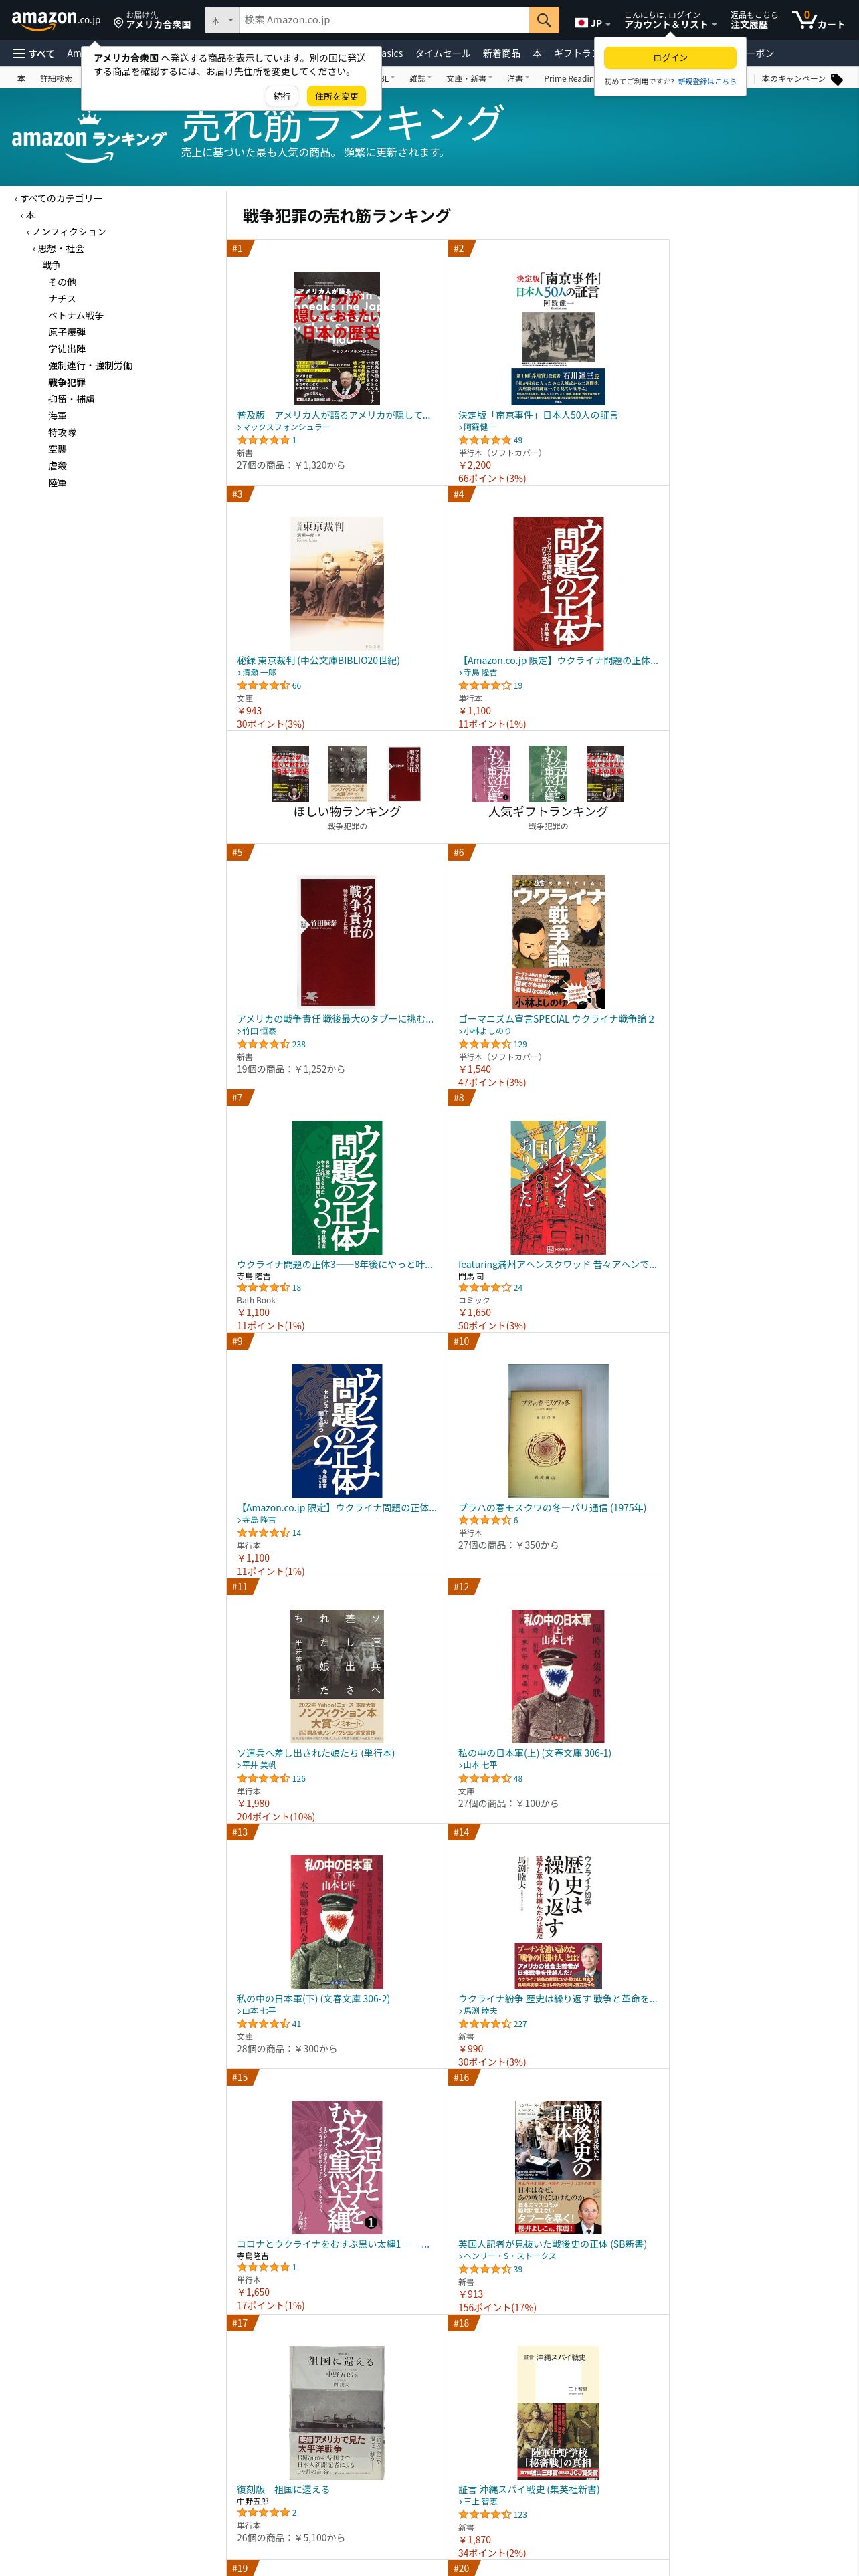Click the 続行 button

point(282,96)
